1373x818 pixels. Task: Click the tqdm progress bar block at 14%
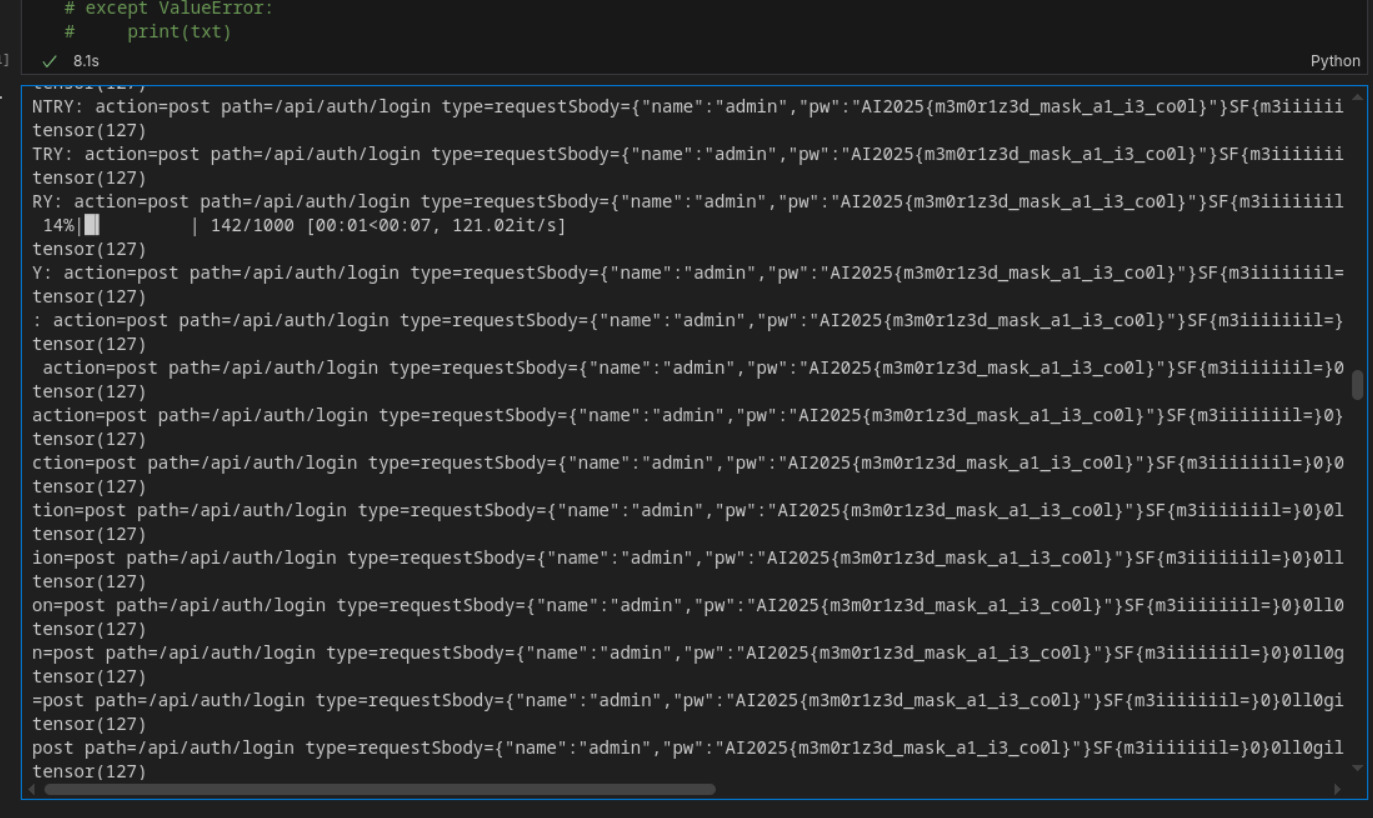(x=92, y=226)
